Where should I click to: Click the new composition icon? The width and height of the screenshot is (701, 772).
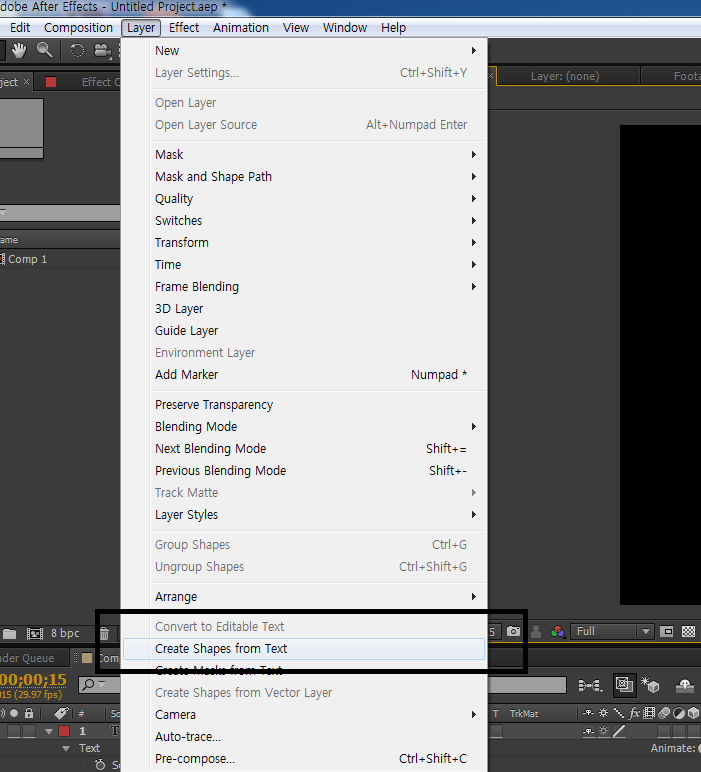pos(34,634)
